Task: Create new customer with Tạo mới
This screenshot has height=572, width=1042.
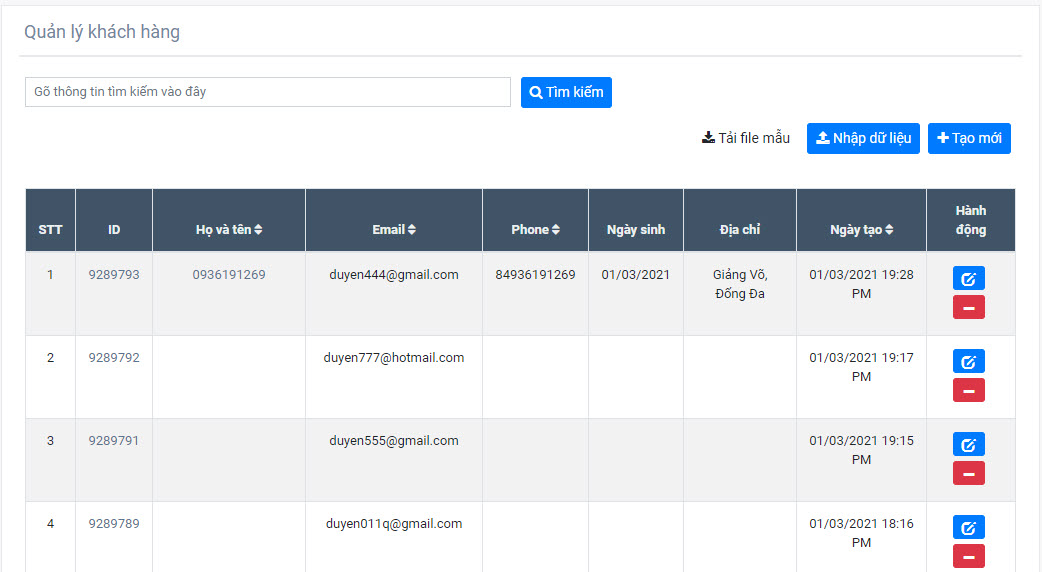Action: pos(969,138)
